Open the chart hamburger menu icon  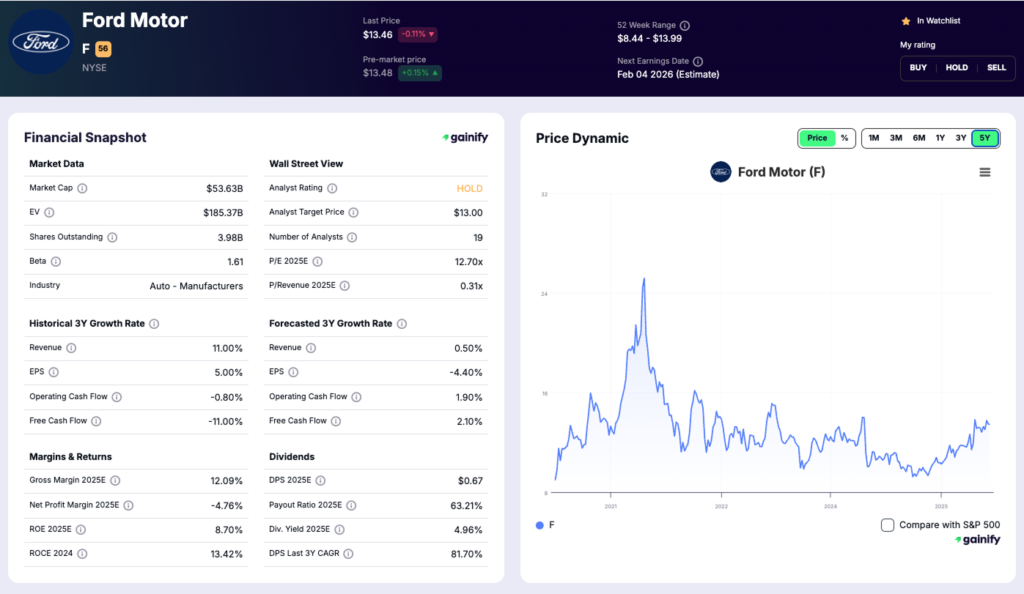coord(985,172)
